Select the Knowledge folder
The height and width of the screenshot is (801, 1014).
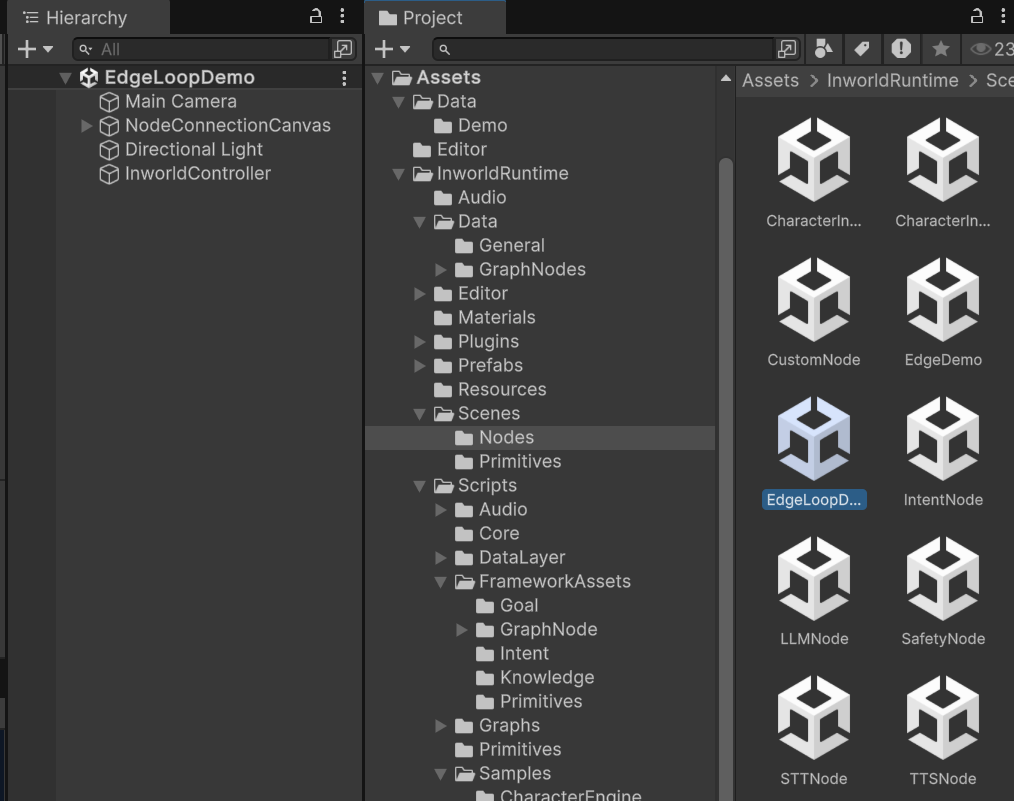tap(535, 678)
